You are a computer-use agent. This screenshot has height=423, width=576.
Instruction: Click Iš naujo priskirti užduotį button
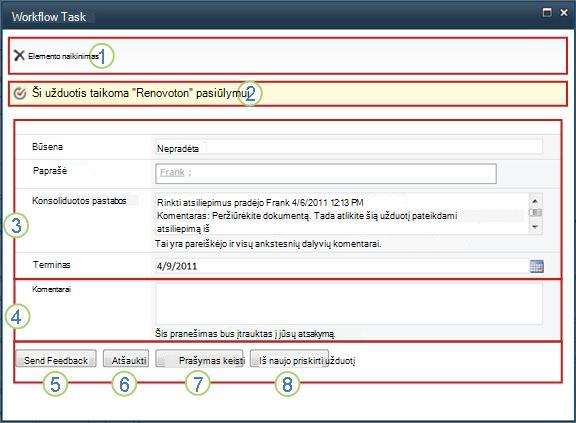(x=289, y=359)
